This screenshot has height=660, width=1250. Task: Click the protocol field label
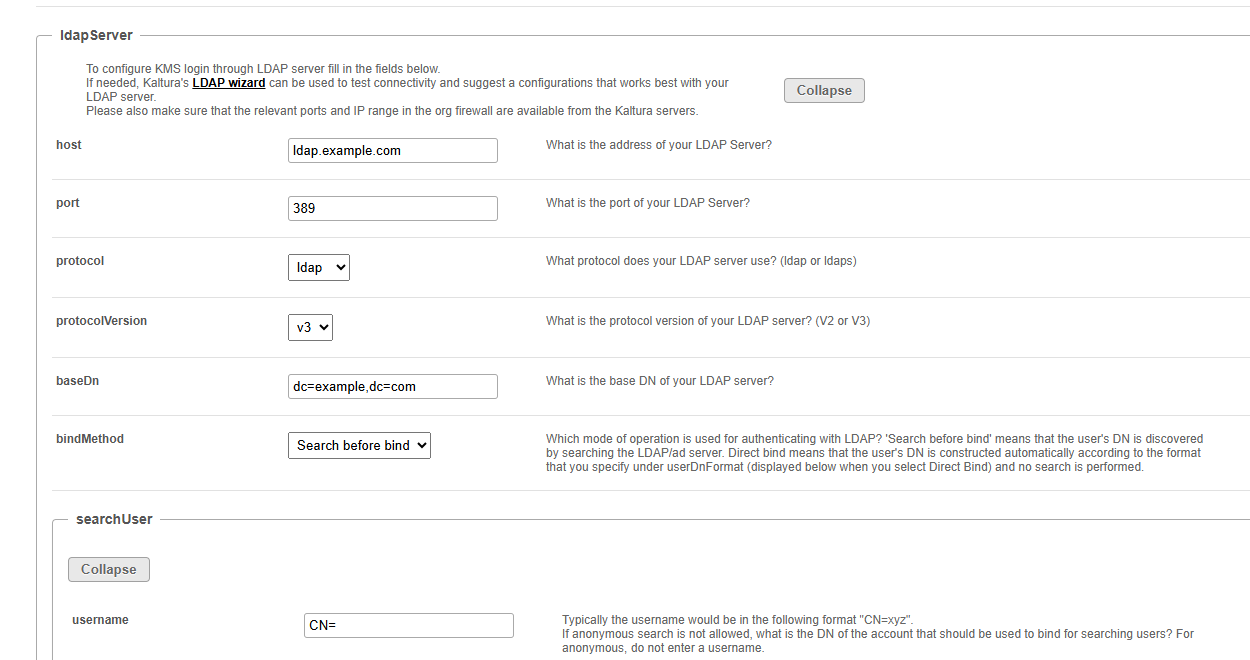[80, 261]
